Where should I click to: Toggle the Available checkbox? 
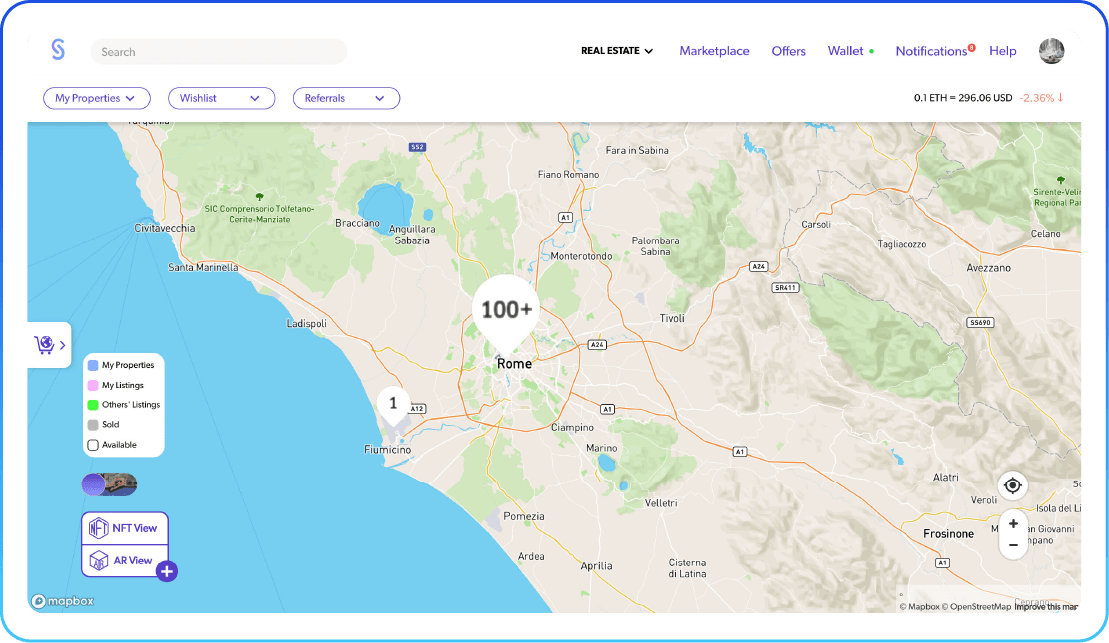coord(93,445)
